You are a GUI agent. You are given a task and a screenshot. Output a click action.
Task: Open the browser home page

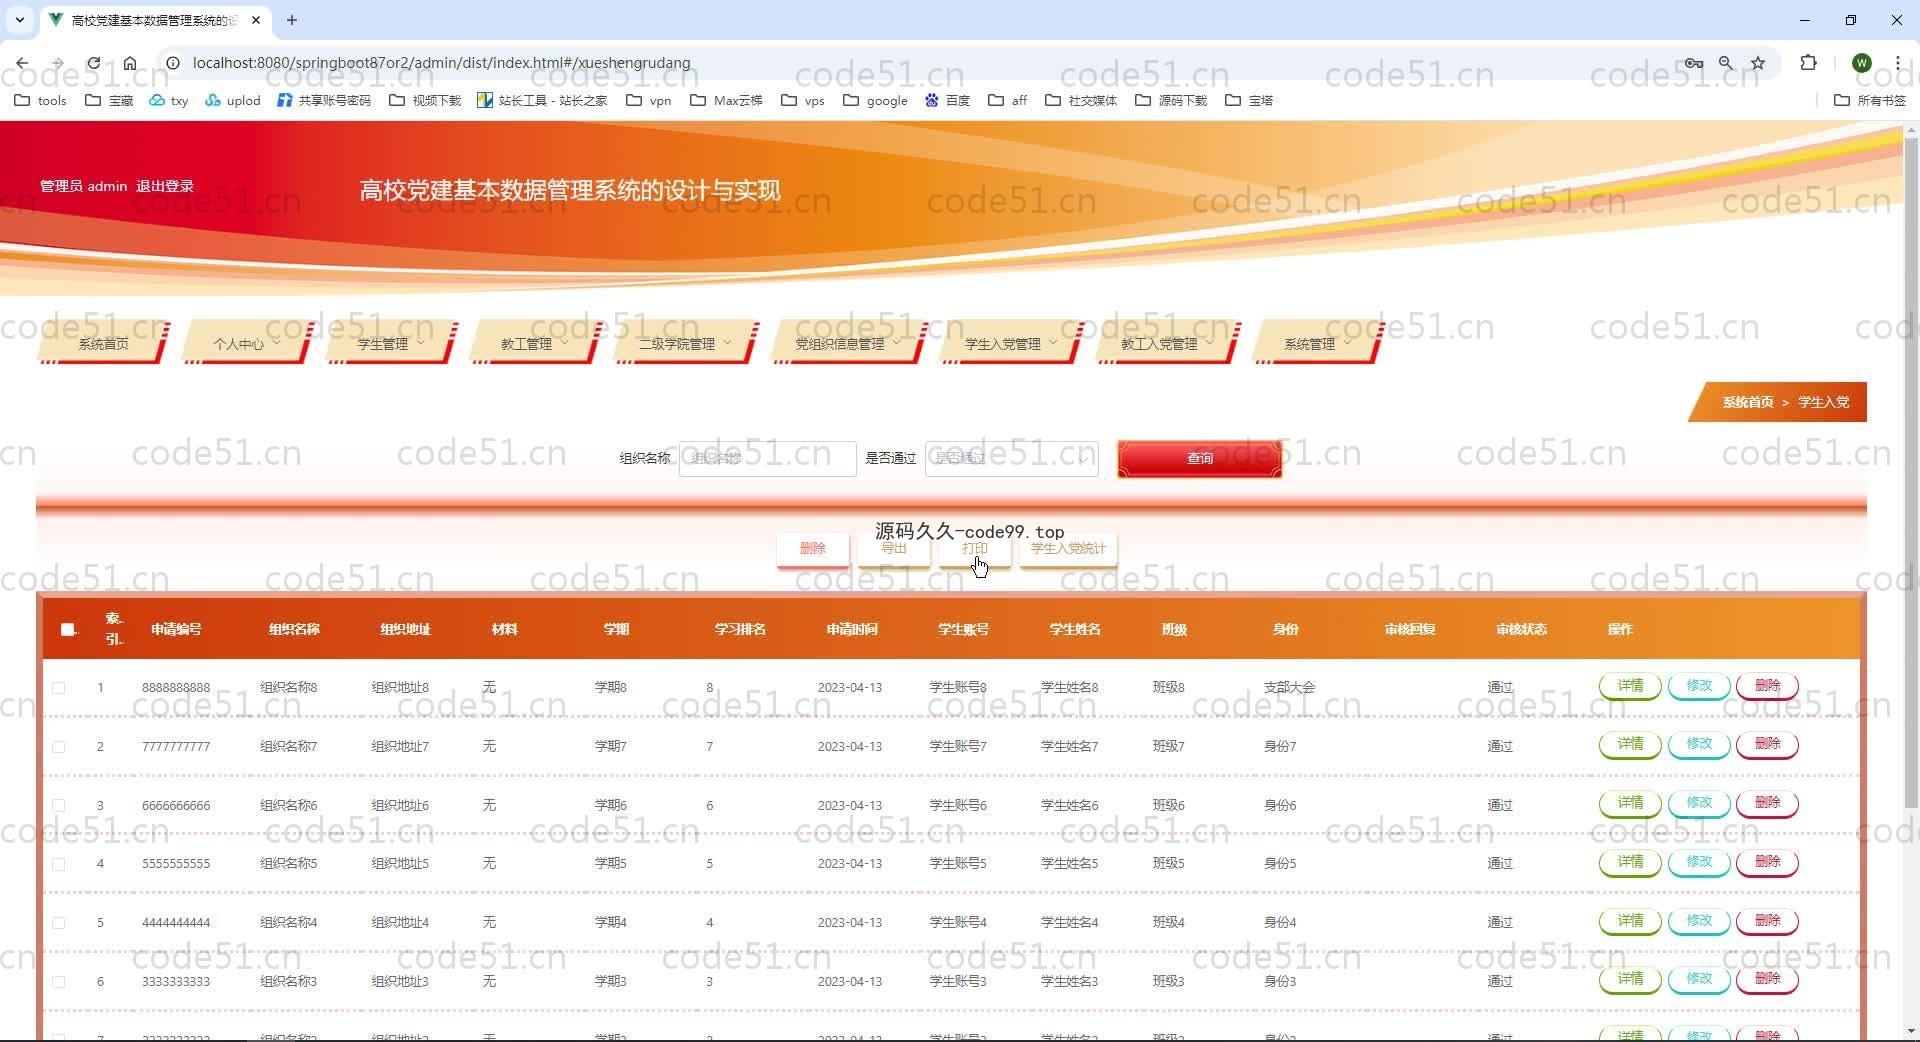[130, 63]
